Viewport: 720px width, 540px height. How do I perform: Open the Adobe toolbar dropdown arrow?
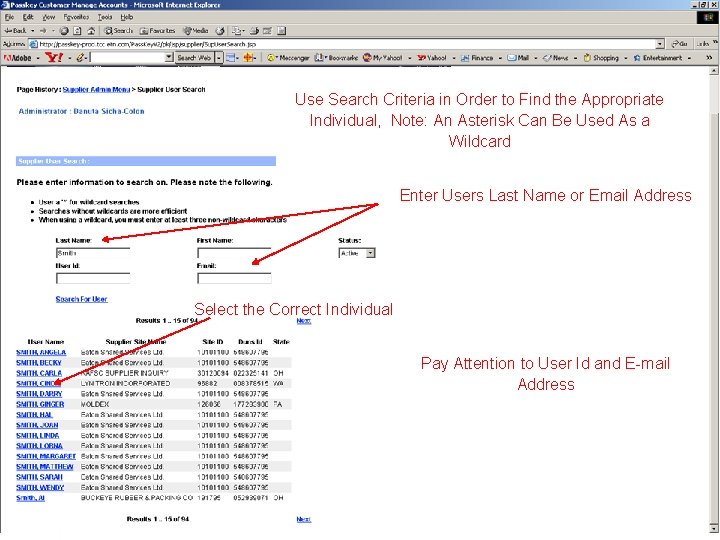pos(38,58)
